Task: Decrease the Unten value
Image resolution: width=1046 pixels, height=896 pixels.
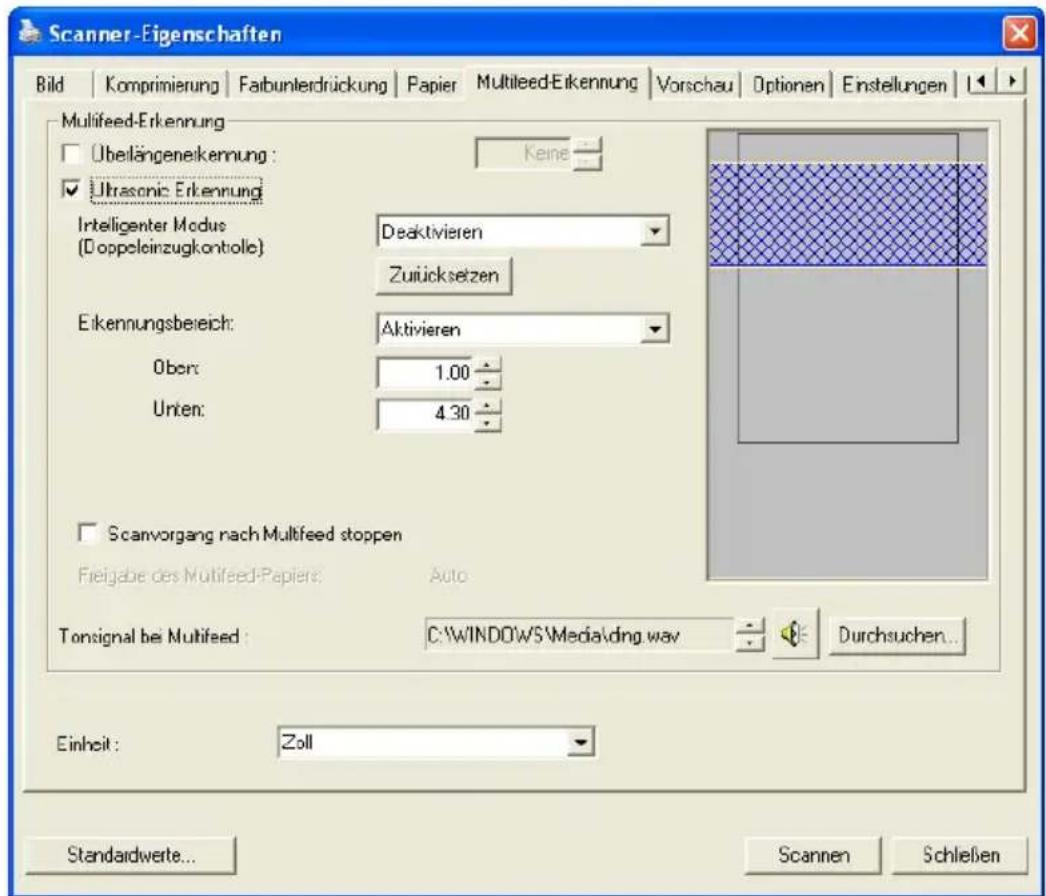Action: pyautogui.click(x=488, y=422)
